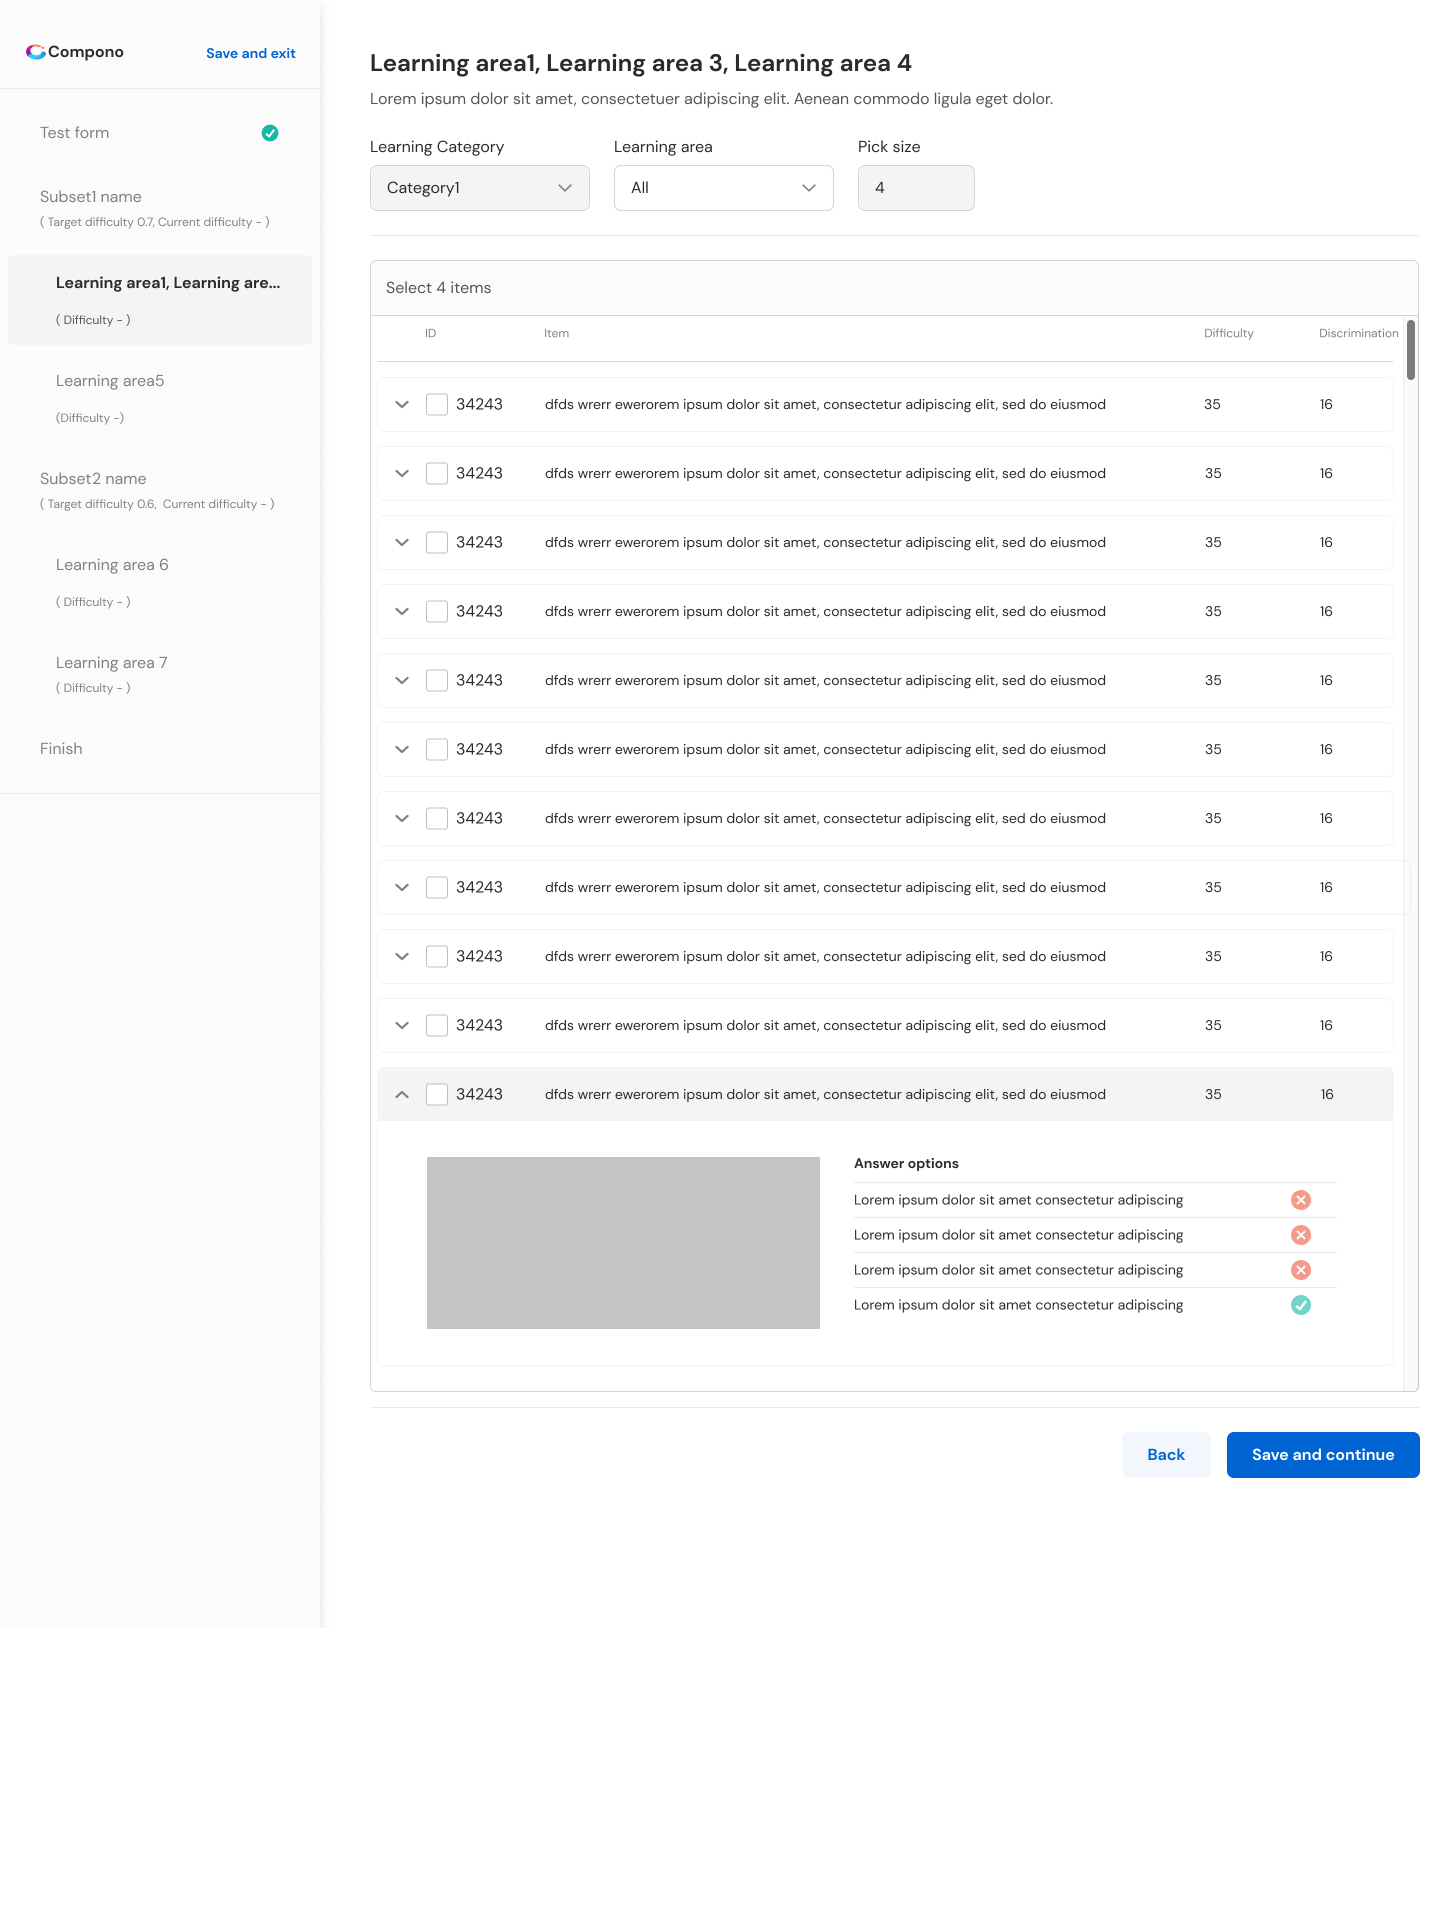Open Learning area 6 in sidebar
The height and width of the screenshot is (1920, 1440).
tap(112, 565)
